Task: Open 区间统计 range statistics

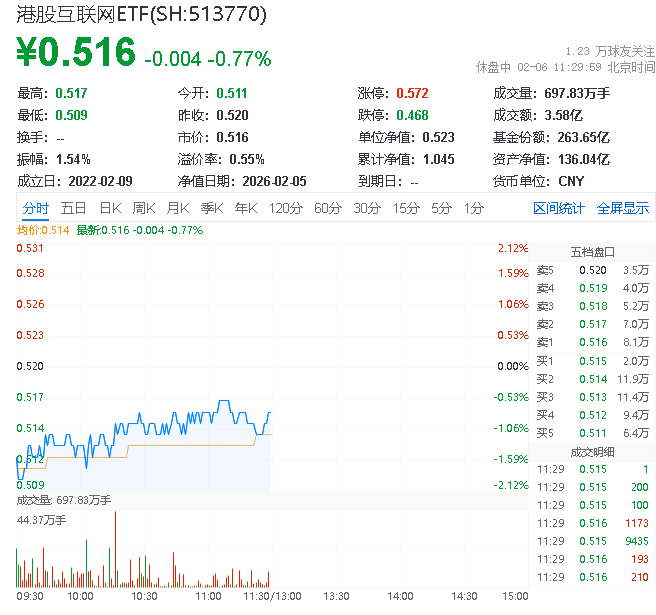Action: pyautogui.click(x=558, y=208)
